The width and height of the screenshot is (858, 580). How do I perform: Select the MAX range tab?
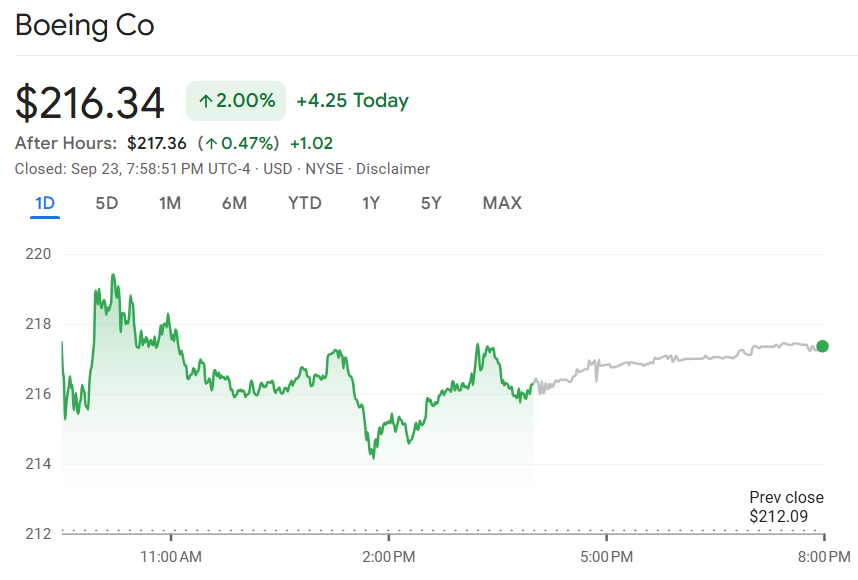pyautogui.click(x=502, y=203)
